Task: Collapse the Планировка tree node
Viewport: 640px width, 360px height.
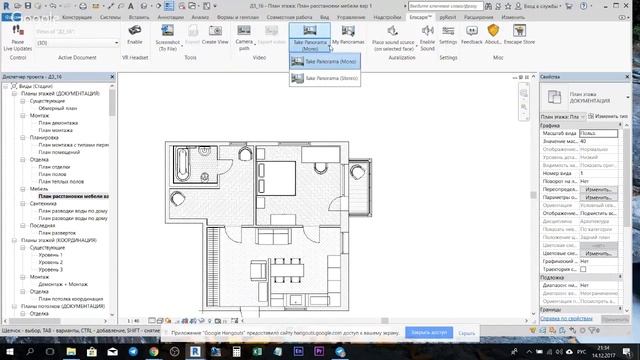Action: (23, 138)
